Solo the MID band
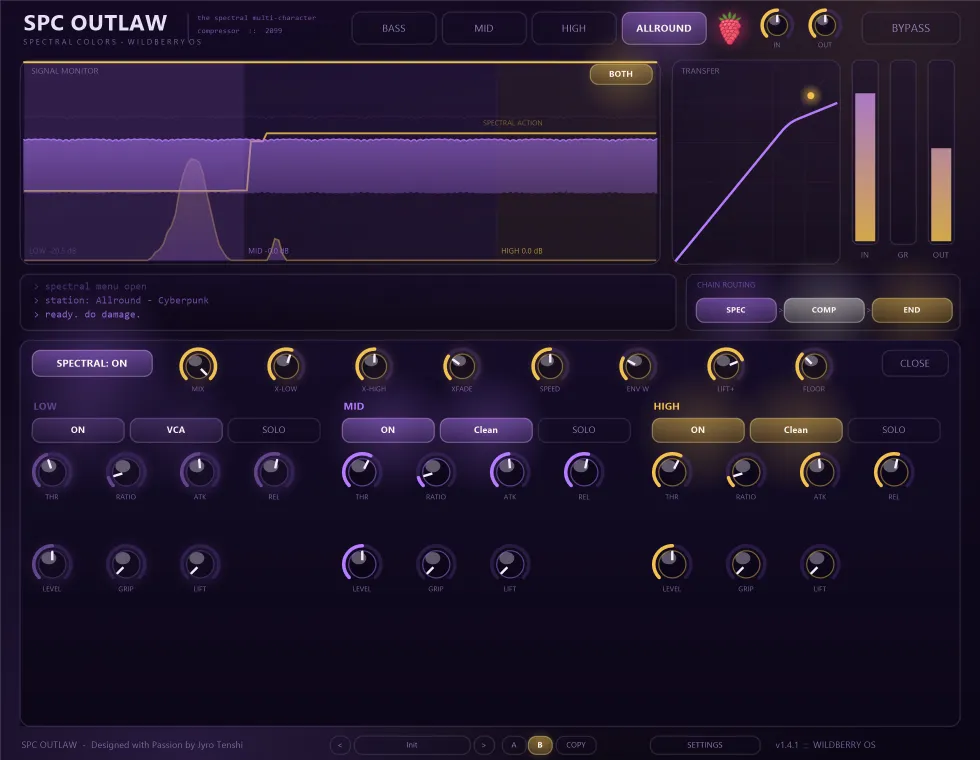This screenshot has height=760, width=980. click(x=584, y=430)
